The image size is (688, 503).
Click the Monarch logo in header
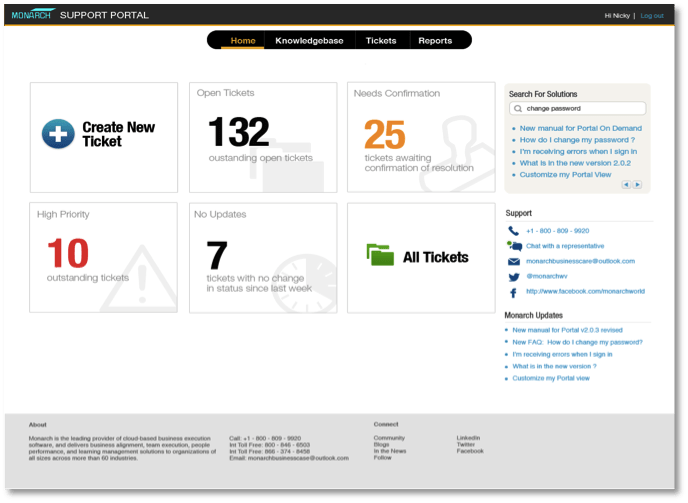pos(32,14)
